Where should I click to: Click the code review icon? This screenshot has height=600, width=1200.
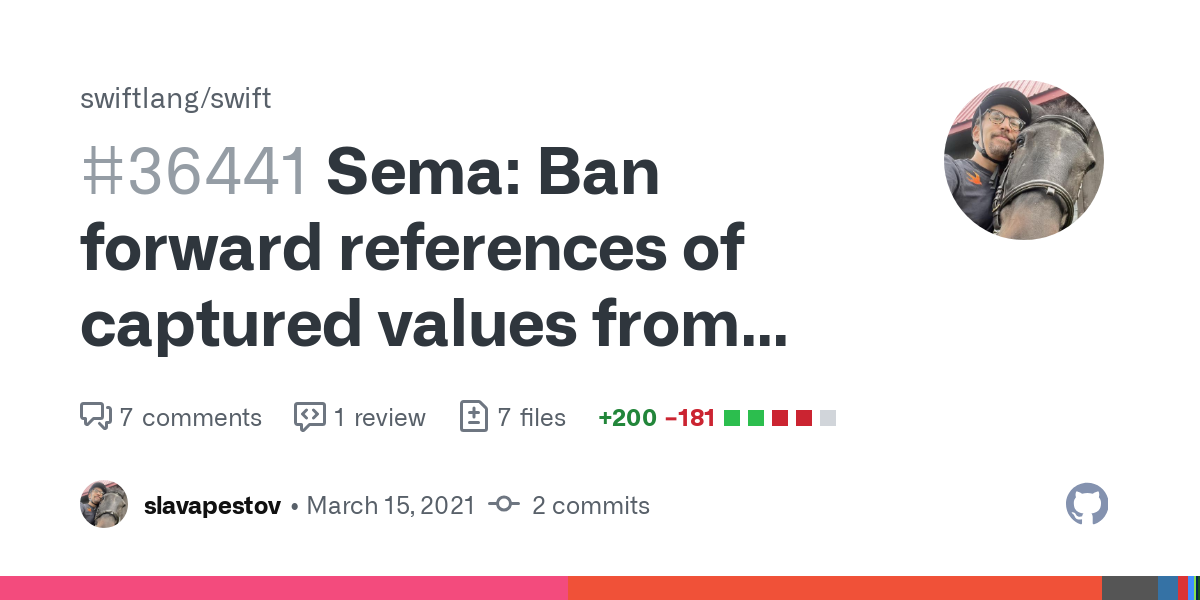pos(310,417)
